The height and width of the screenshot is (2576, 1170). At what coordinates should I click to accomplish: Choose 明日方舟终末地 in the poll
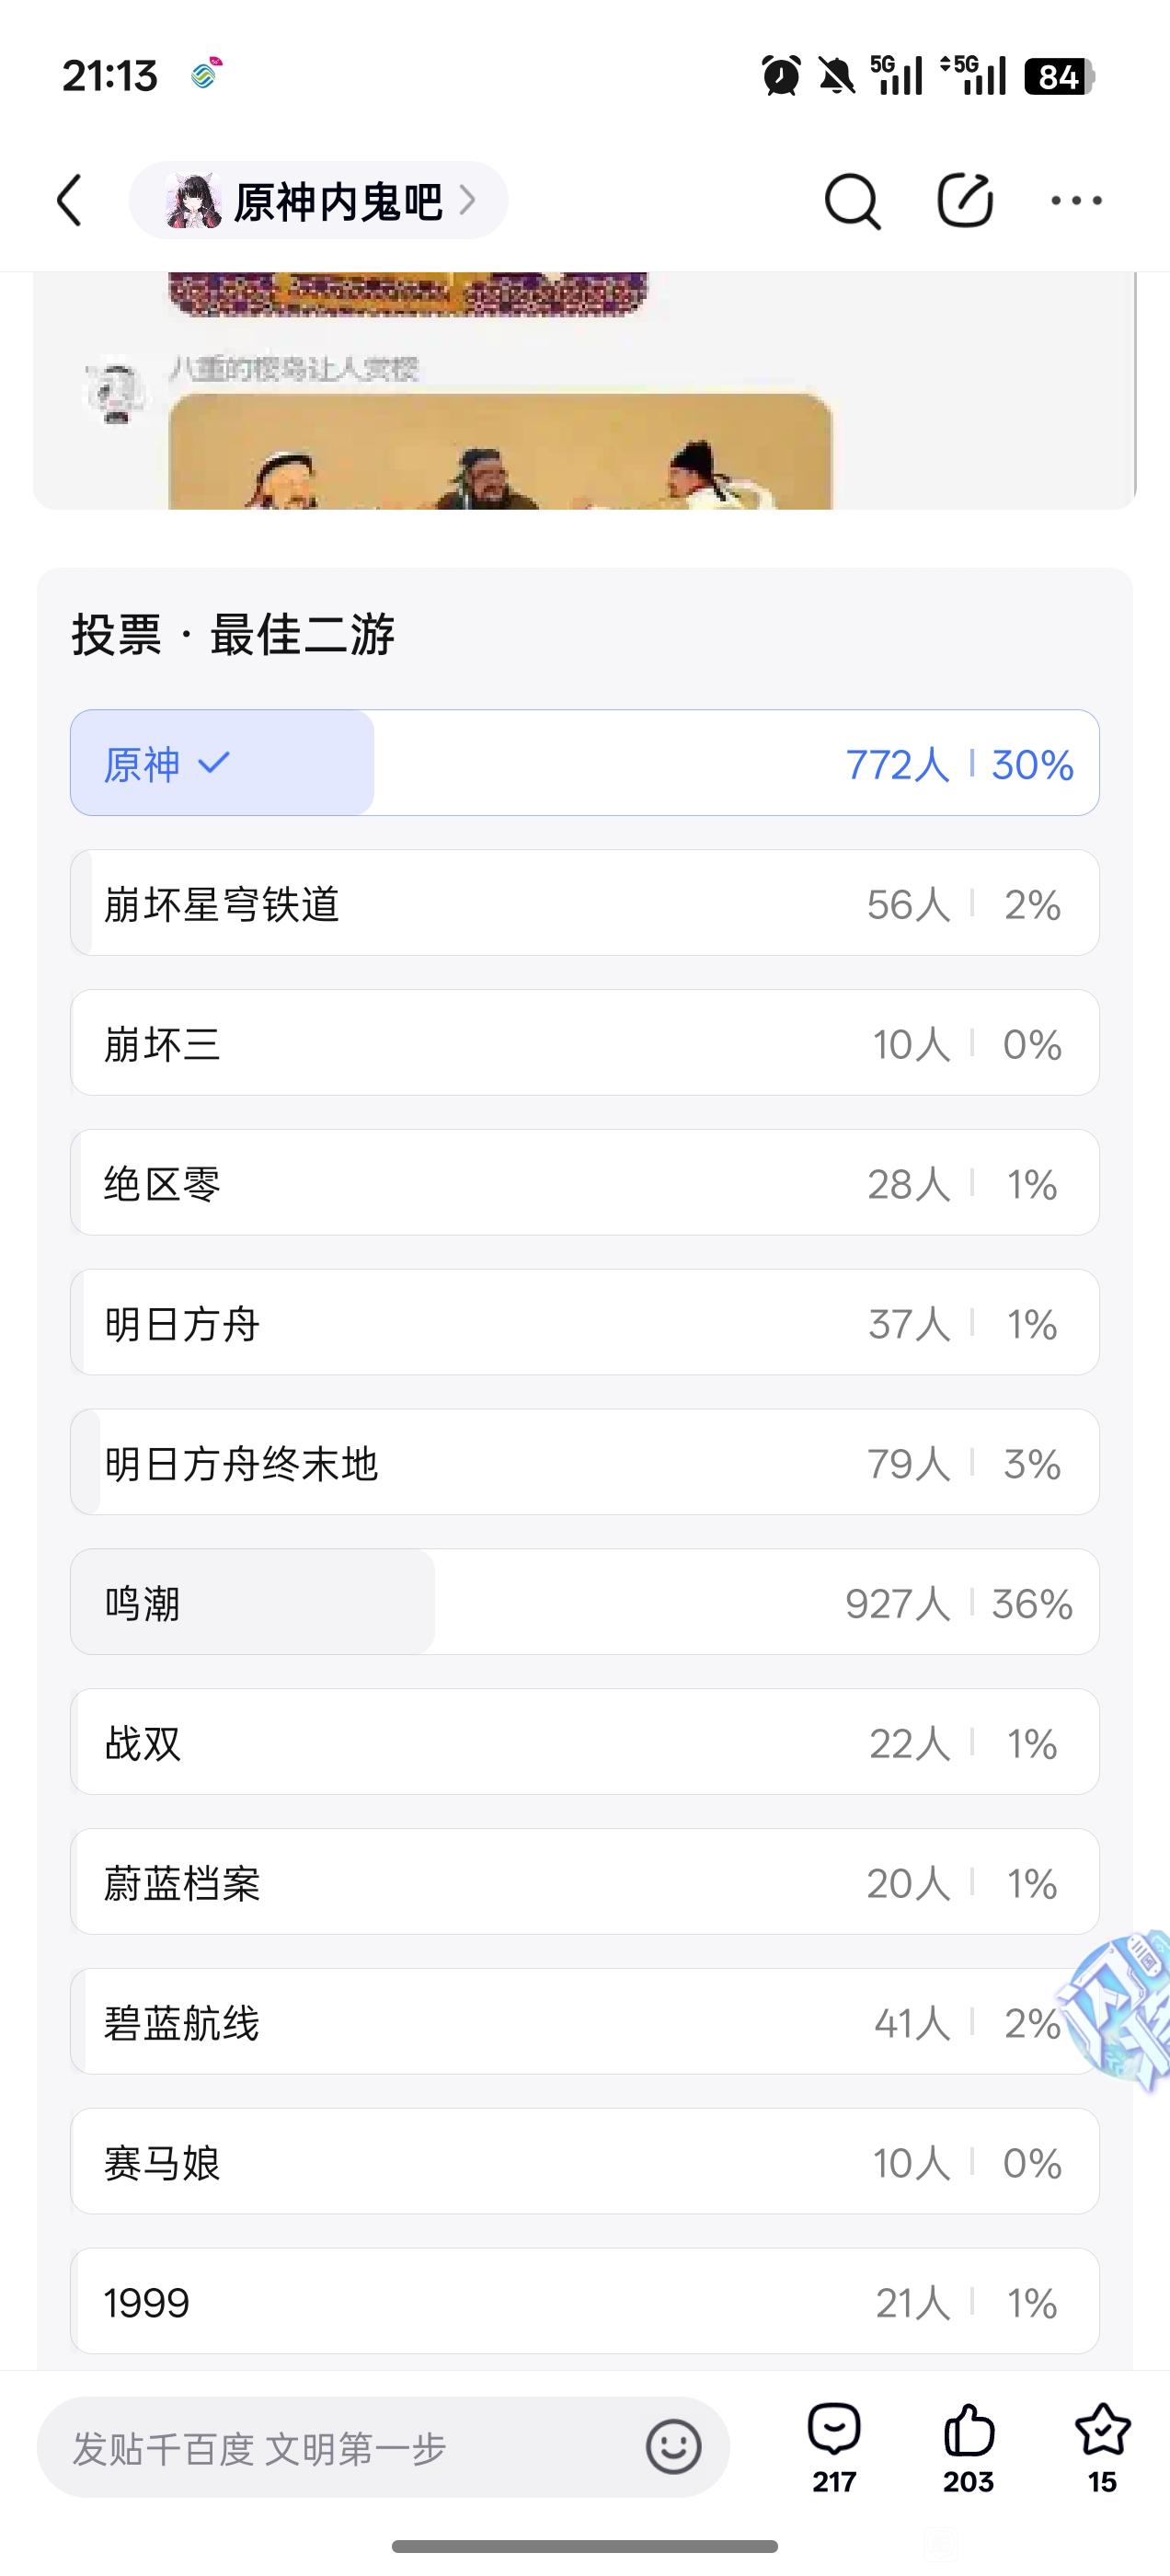584,1462
